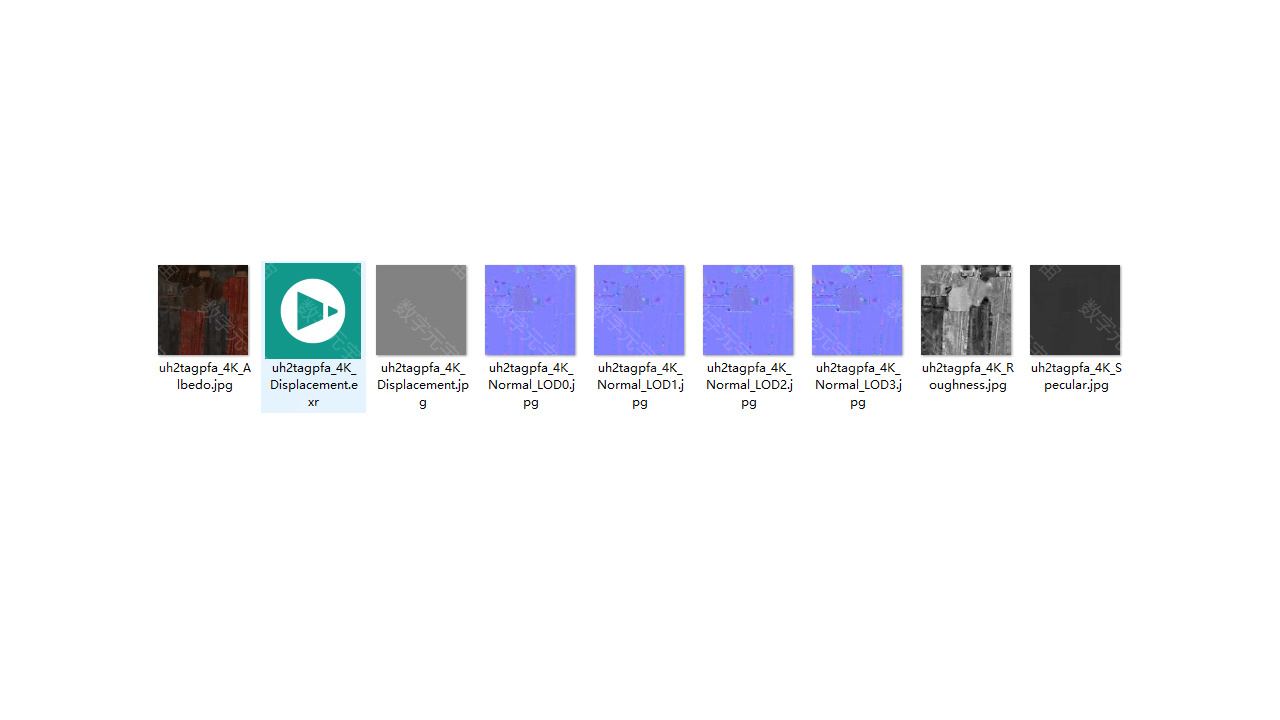The width and height of the screenshot is (1280, 720).
Task: Click the Specular.jpg filename label
Action: [x=1076, y=376]
